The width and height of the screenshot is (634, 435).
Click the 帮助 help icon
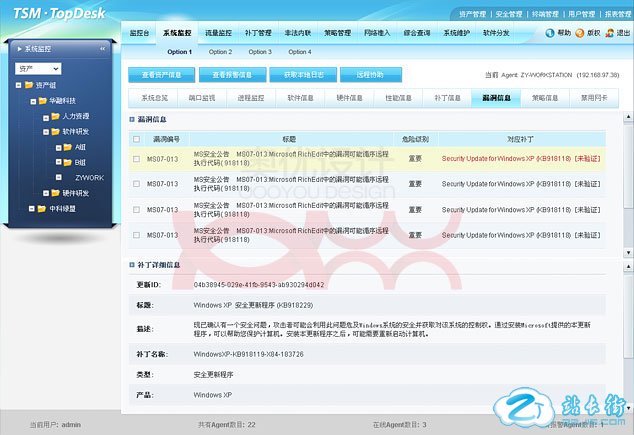click(x=549, y=33)
